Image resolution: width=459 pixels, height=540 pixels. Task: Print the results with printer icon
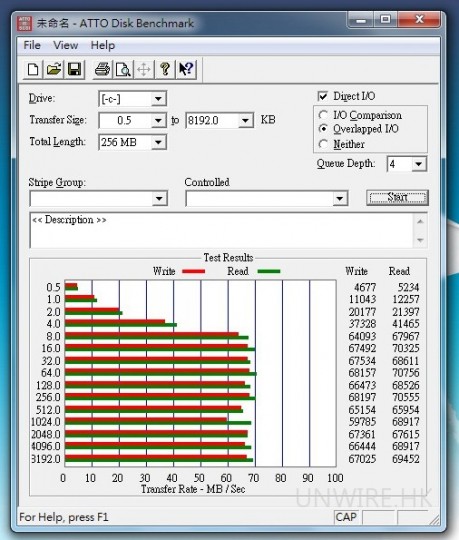[x=103, y=70]
